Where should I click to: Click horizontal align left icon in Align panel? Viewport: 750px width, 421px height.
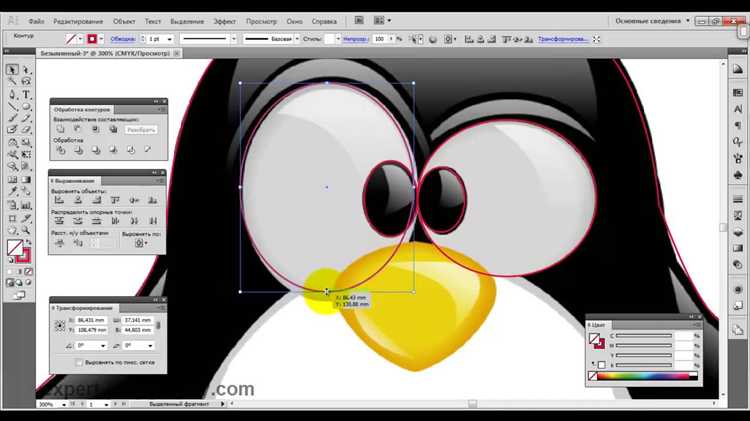tap(59, 200)
